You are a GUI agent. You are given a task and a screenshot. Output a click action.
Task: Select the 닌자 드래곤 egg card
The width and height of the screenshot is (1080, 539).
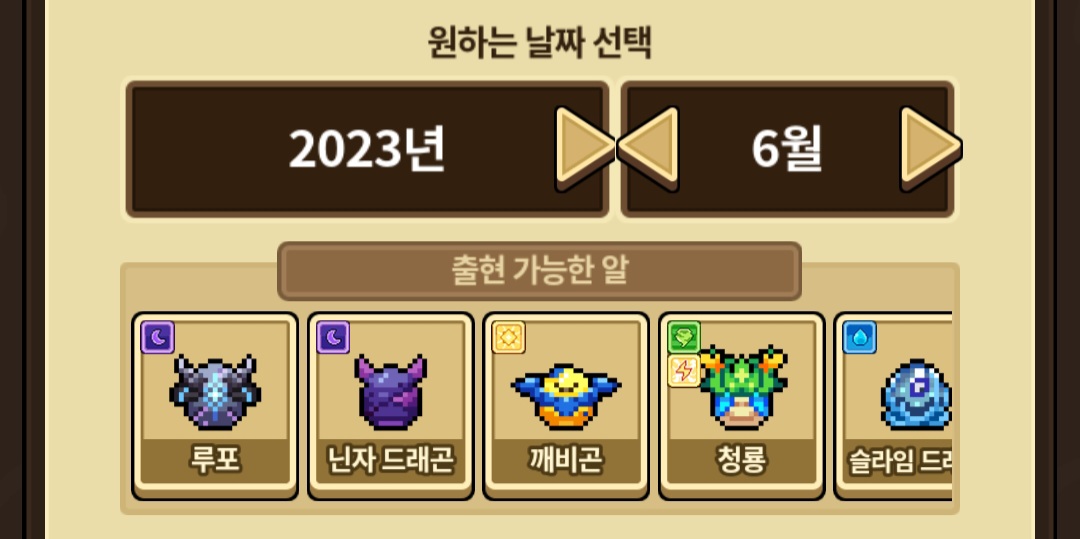[x=391, y=406]
